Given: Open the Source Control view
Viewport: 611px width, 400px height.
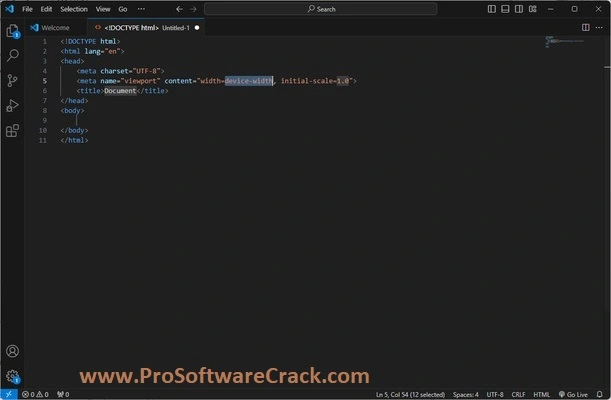Looking at the screenshot, I should 12,81.
